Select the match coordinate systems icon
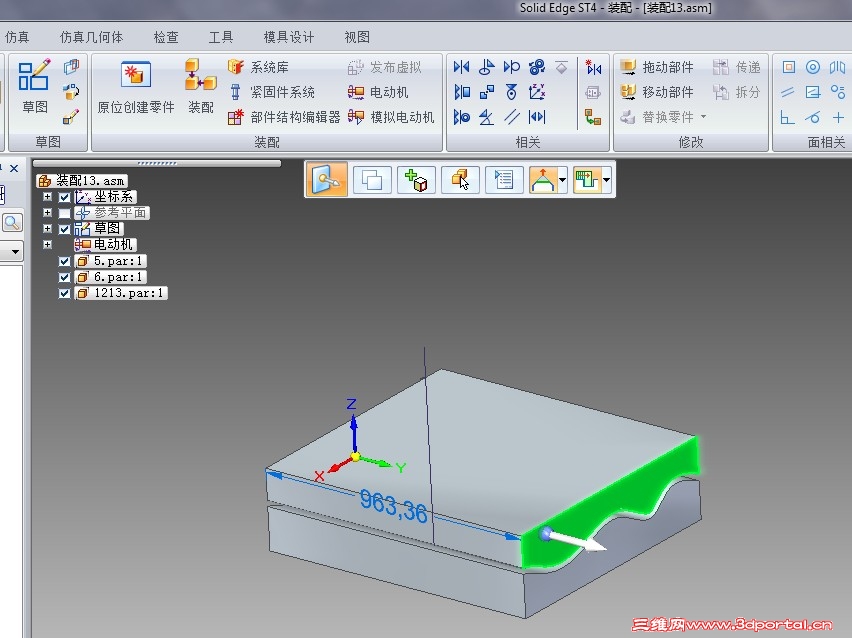 point(537,92)
